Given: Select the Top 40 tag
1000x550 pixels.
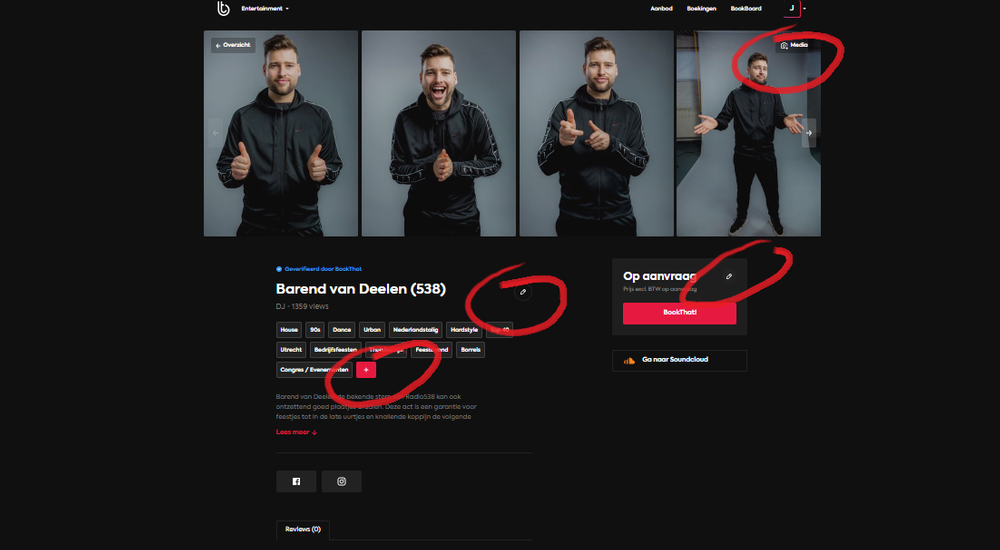Looking at the screenshot, I should (499, 330).
